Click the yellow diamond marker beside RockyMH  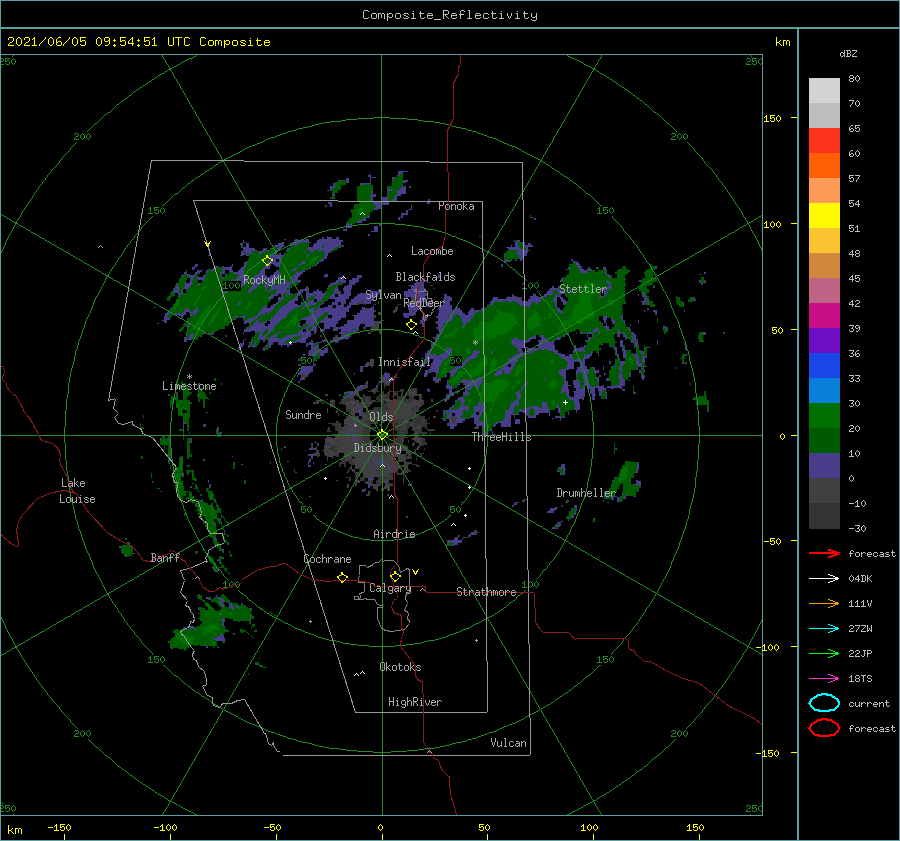pyautogui.click(x=267, y=261)
